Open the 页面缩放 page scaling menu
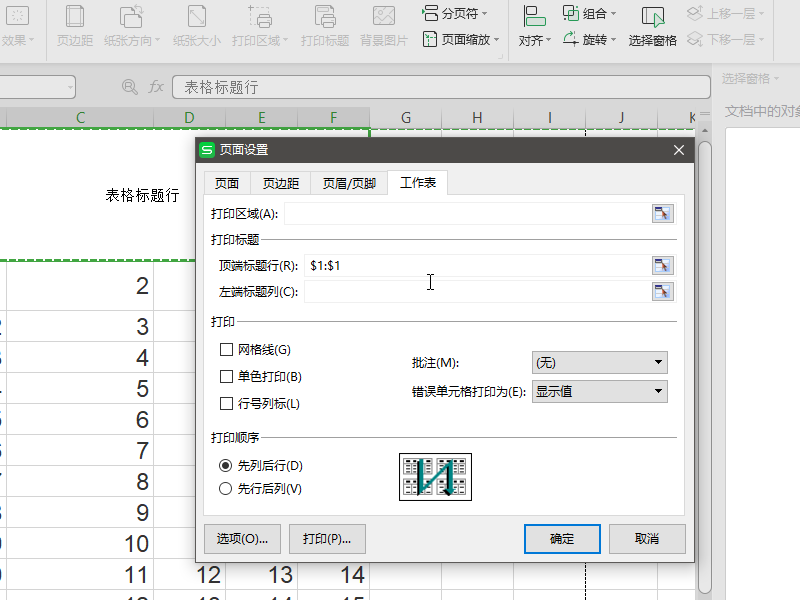Viewport: 800px width, 600px height. pyautogui.click(x=461, y=39)
